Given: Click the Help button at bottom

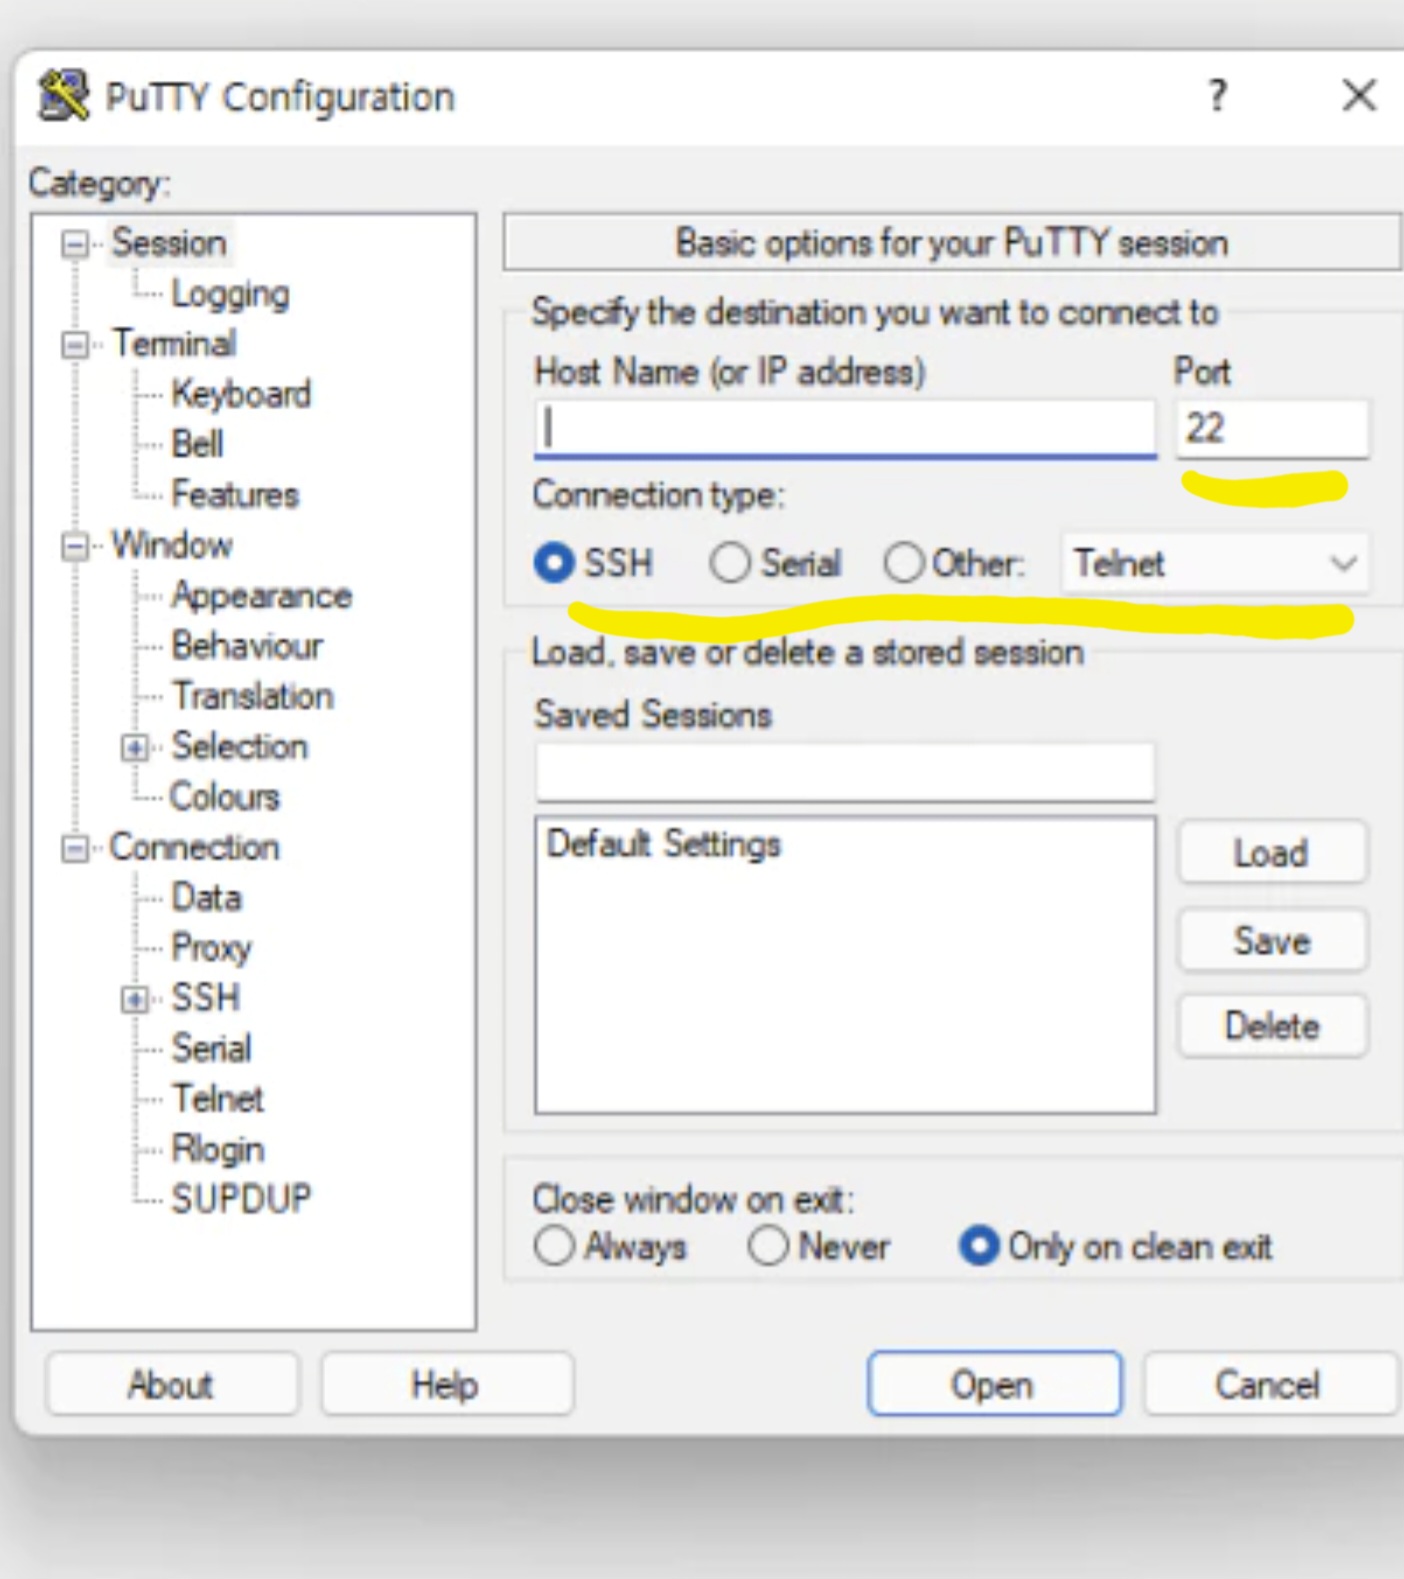Looking at the screenshot, I should (446, 1385).
